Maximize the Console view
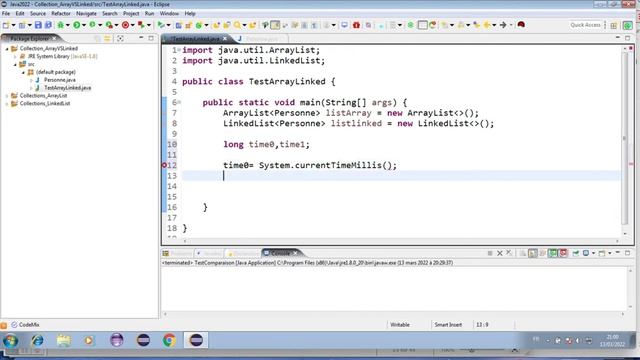This screenshot has height=360, width=640. tap(627, 253)
